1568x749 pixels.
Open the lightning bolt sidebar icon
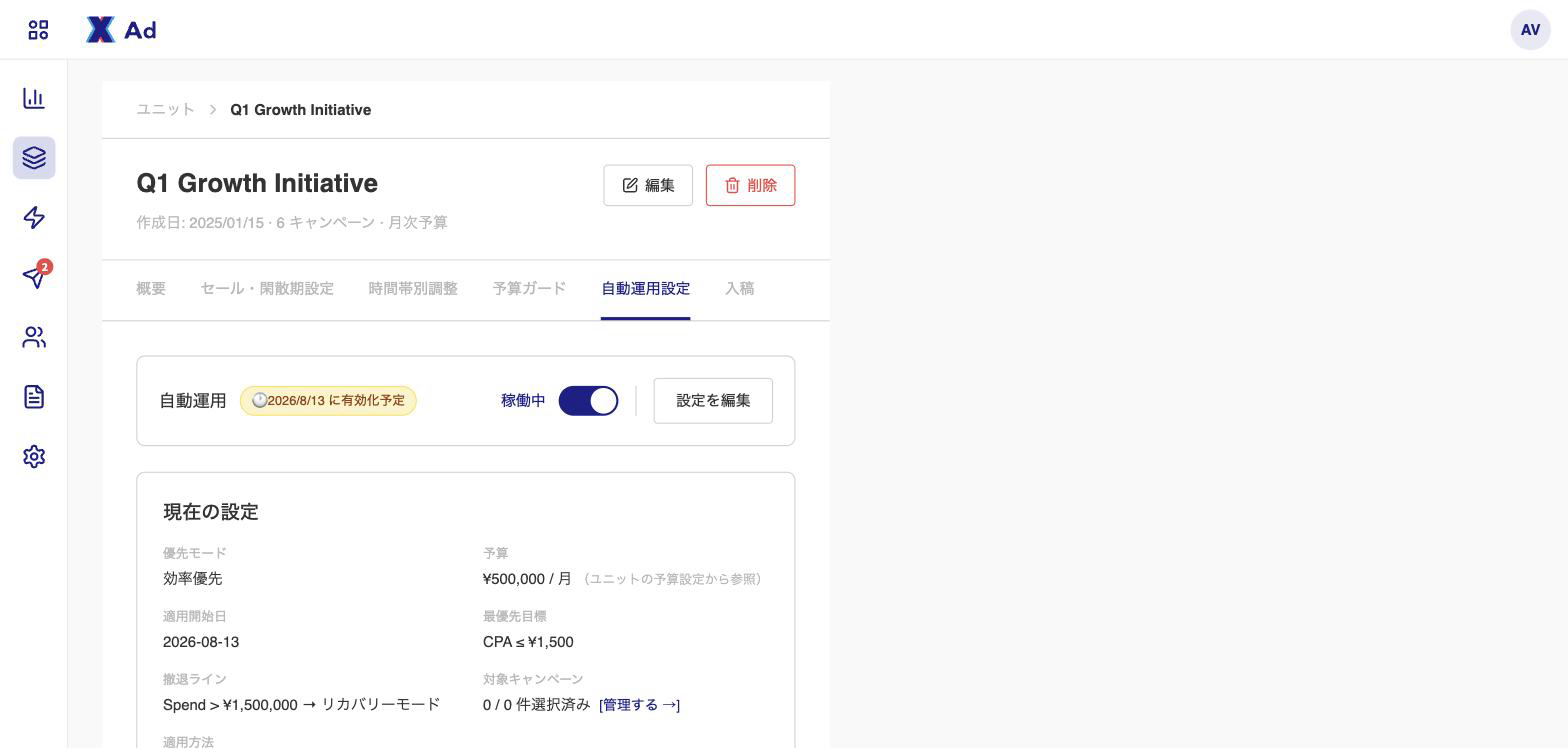pyautogui.click(x=34, y=218)
